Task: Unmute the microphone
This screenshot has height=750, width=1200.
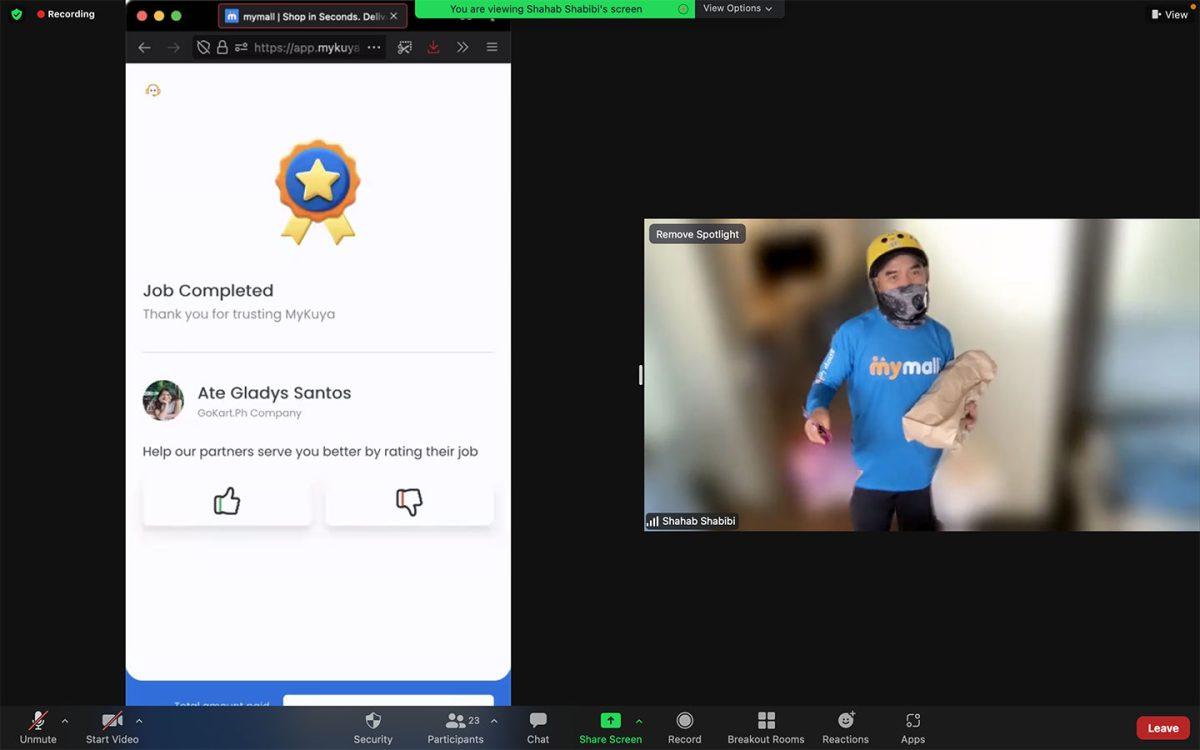Action: (38, 721)
